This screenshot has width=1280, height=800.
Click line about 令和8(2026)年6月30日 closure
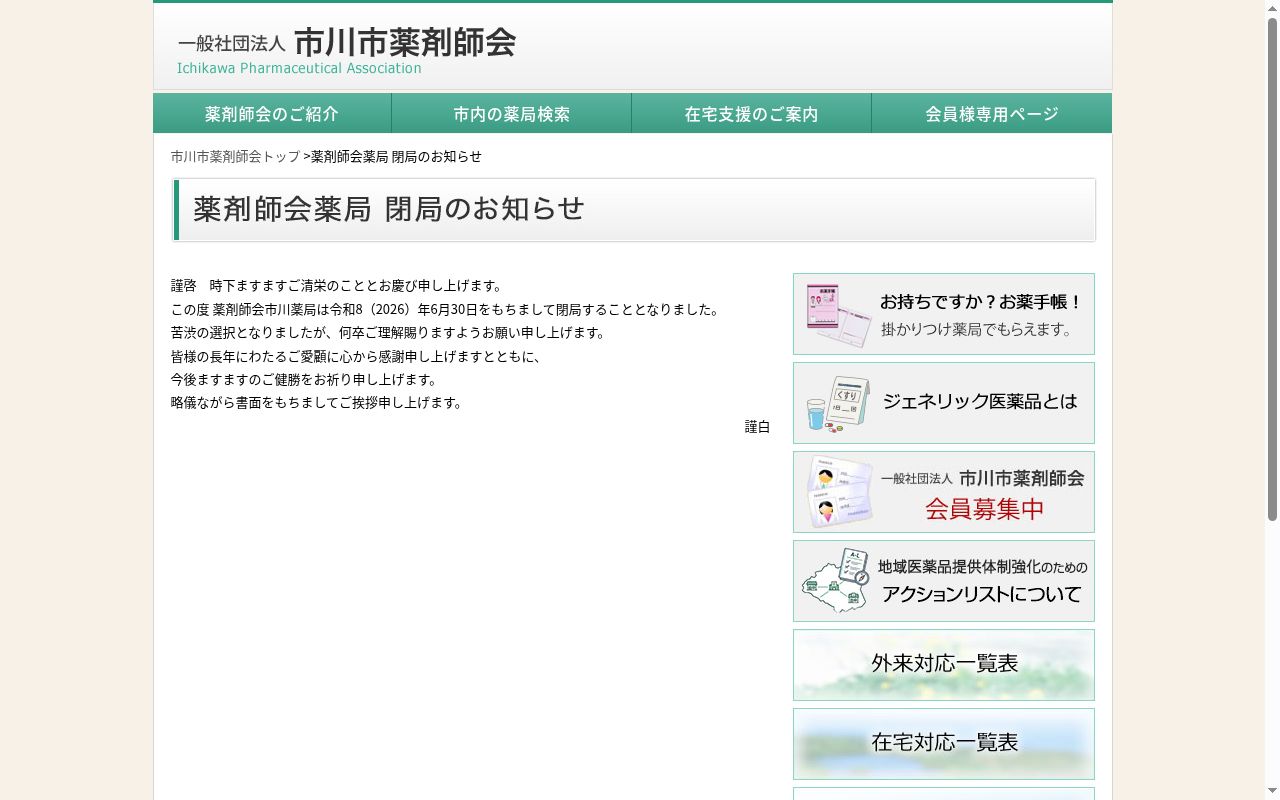tap(446, 310)
